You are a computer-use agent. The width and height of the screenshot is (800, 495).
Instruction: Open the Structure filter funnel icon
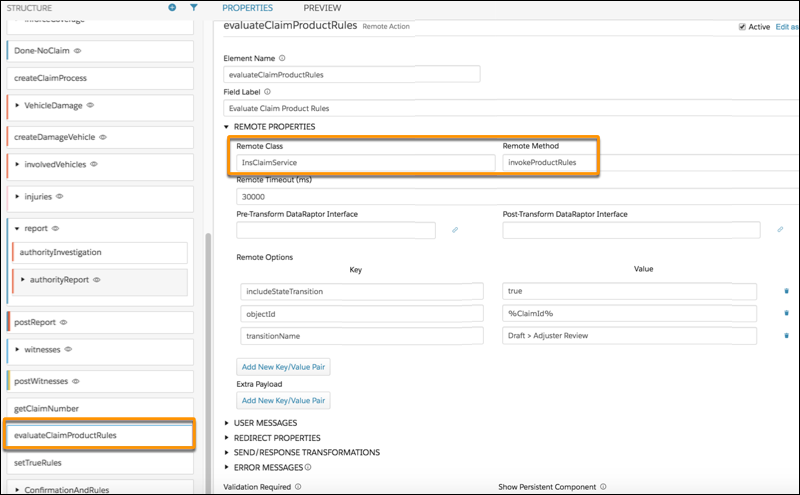194,8
